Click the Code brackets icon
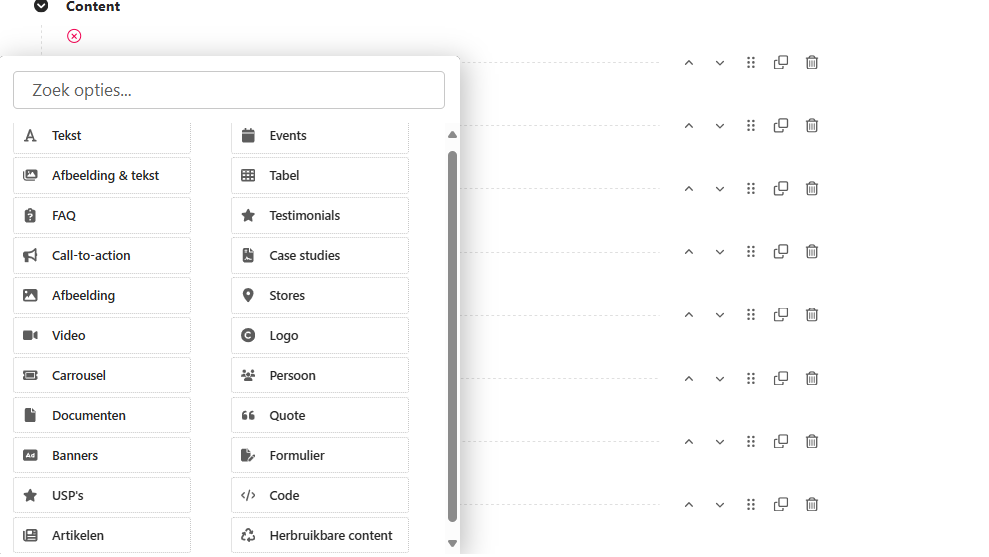 [248, 496]
